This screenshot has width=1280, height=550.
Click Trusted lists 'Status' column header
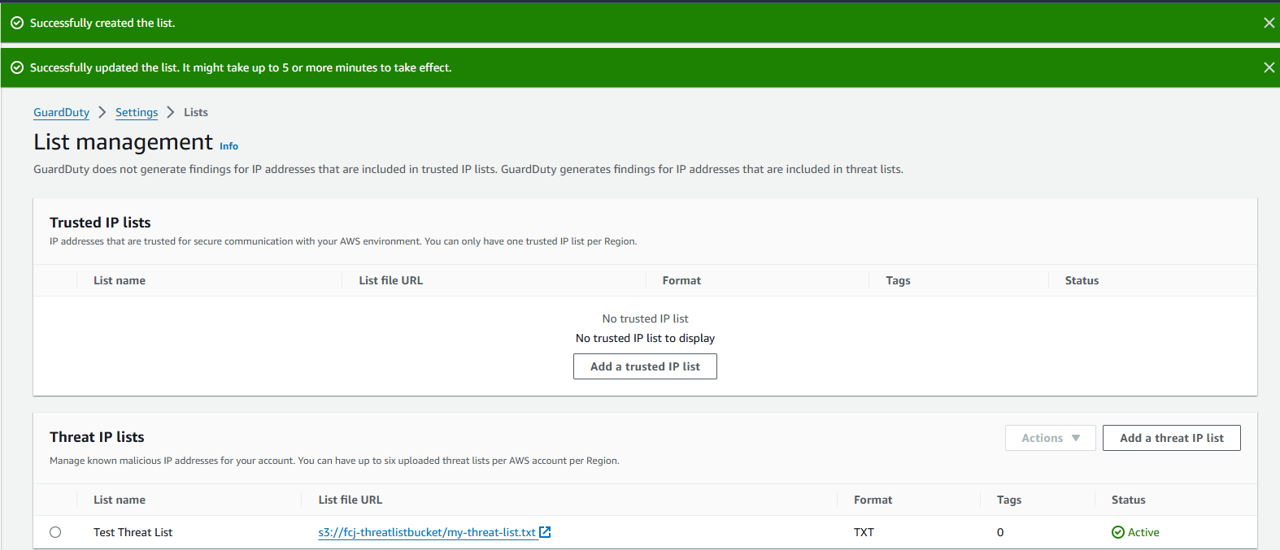point(1082,281)
